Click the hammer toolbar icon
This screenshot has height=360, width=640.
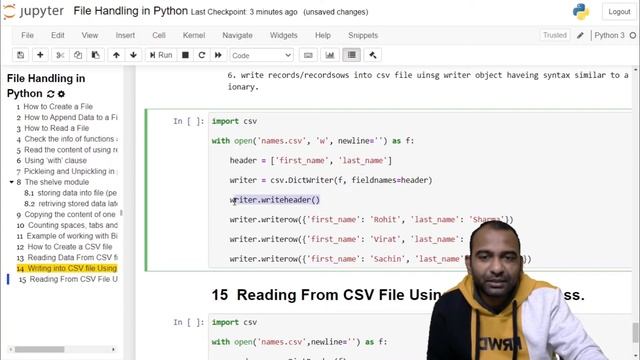[373, 55]
